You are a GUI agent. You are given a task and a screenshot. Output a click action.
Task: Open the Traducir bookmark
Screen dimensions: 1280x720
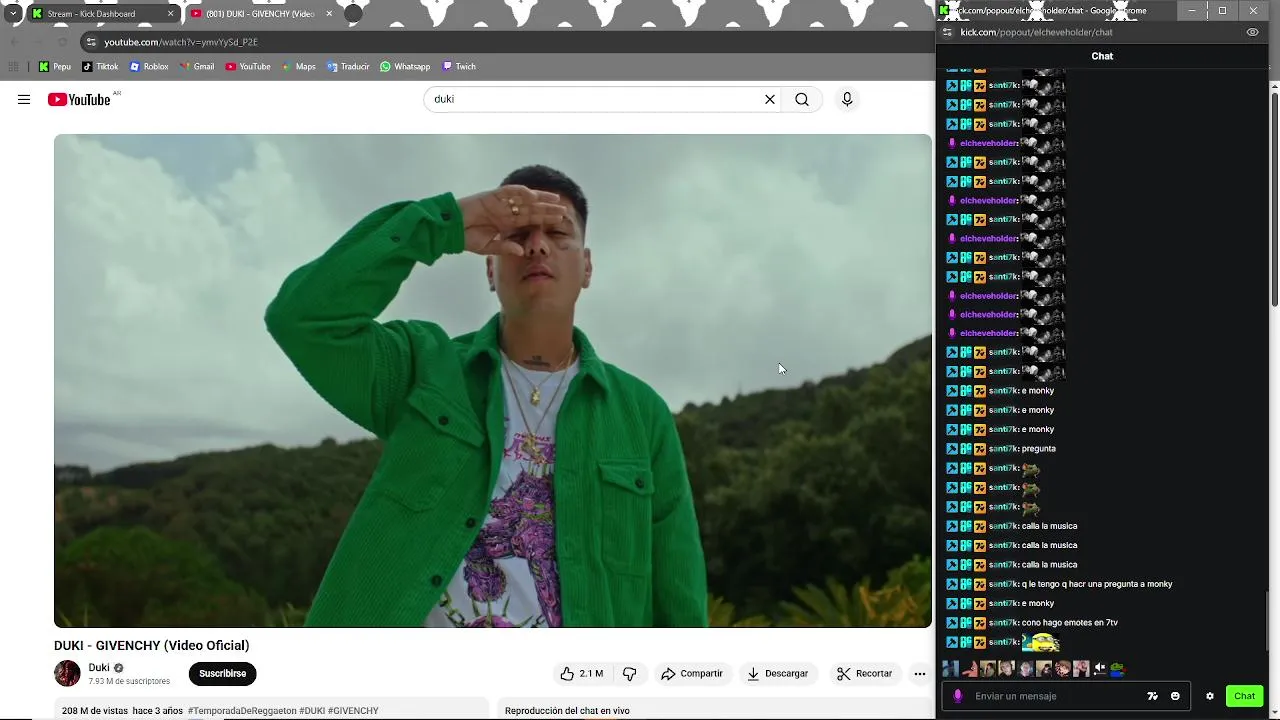(x=347, y=67)
